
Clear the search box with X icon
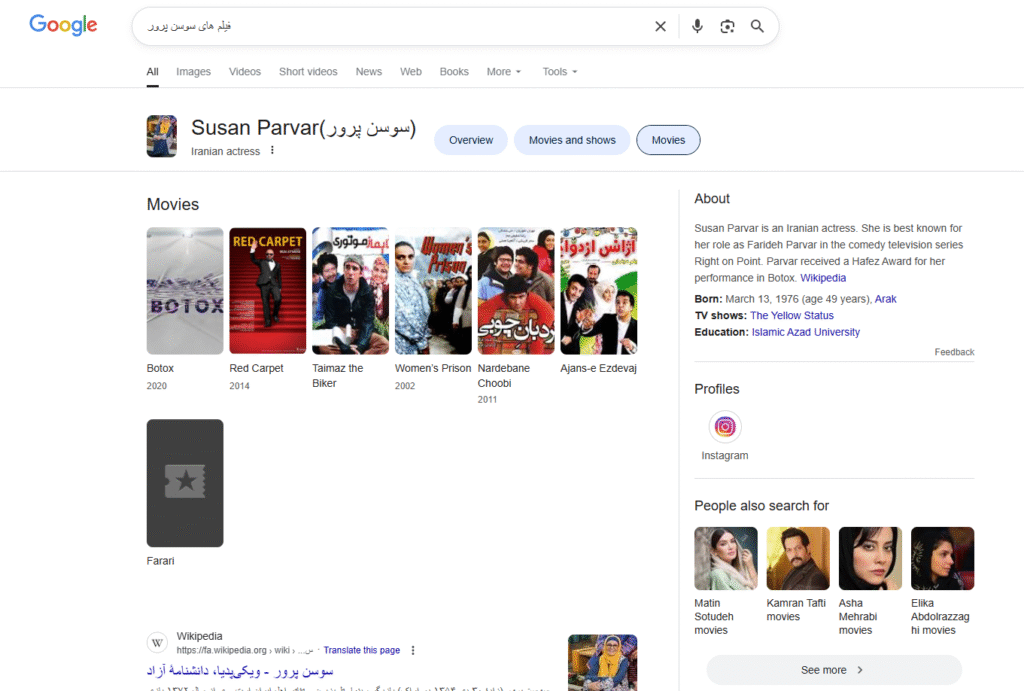click(660, 27)
